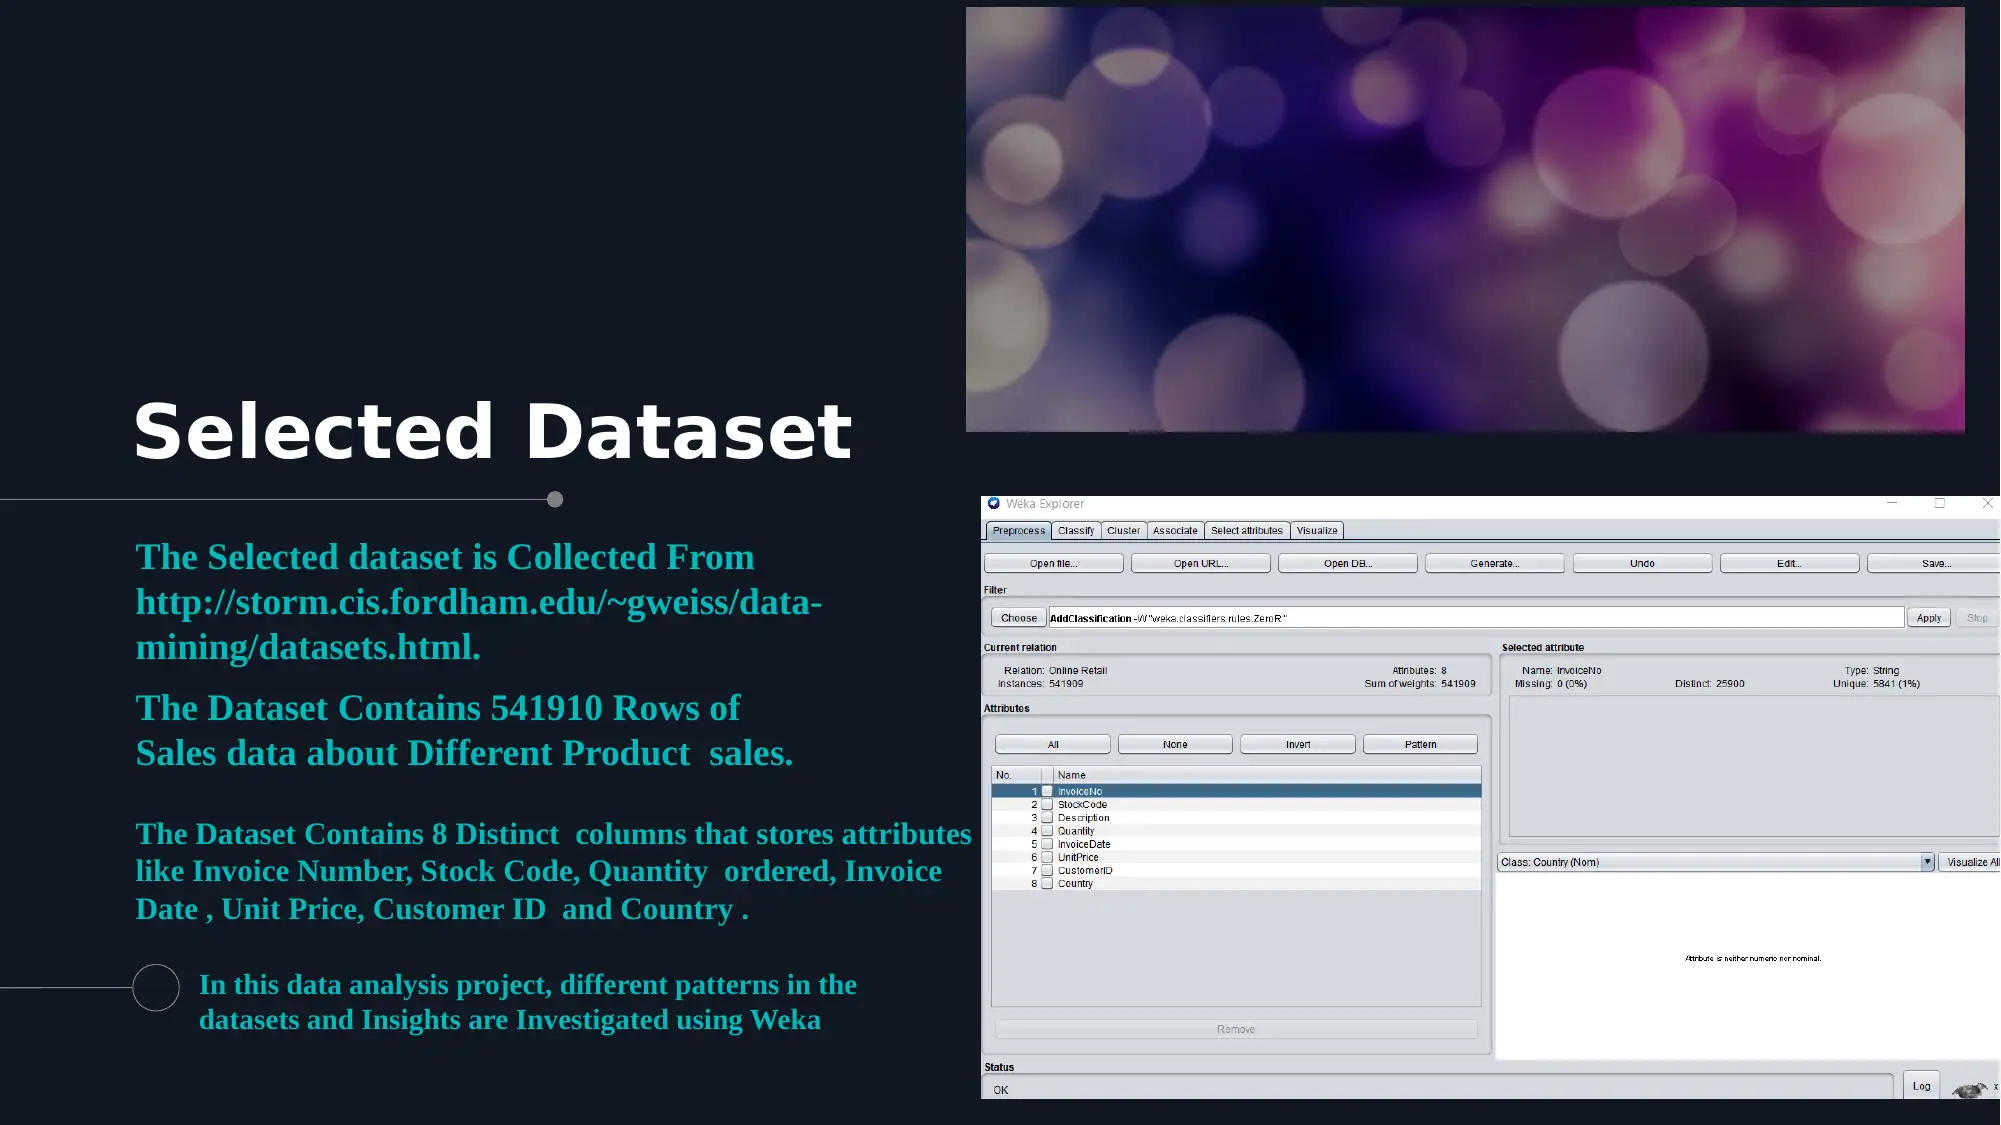The height and width of the screenshot is (1125, 2001).
Task: Switch to the Visualize tab in Weka
Action: (1314, 530)
